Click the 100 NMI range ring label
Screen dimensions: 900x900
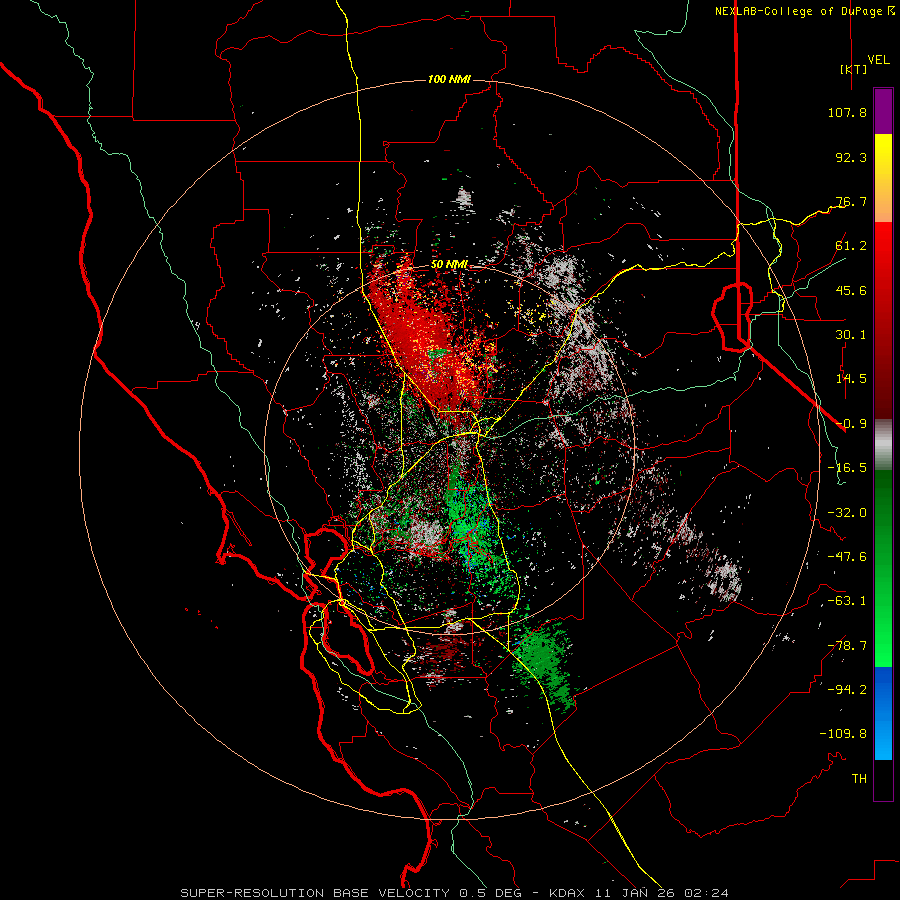(449, 79)
